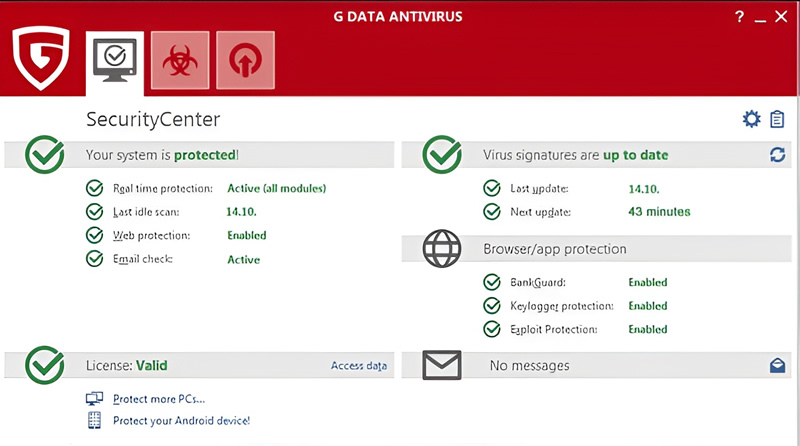Click the check icon for Email check

pos(94,259)
